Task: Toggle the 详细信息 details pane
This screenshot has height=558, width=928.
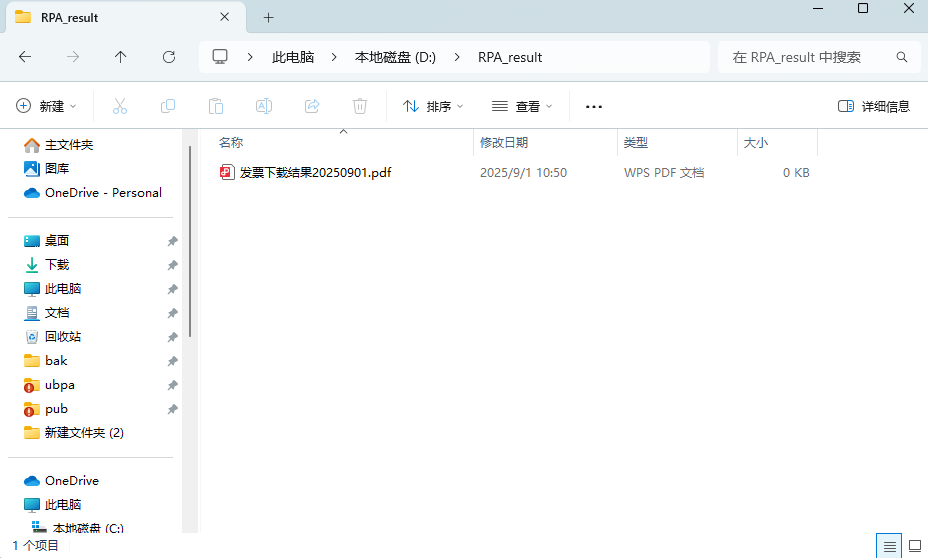Action: coord(874,106)
